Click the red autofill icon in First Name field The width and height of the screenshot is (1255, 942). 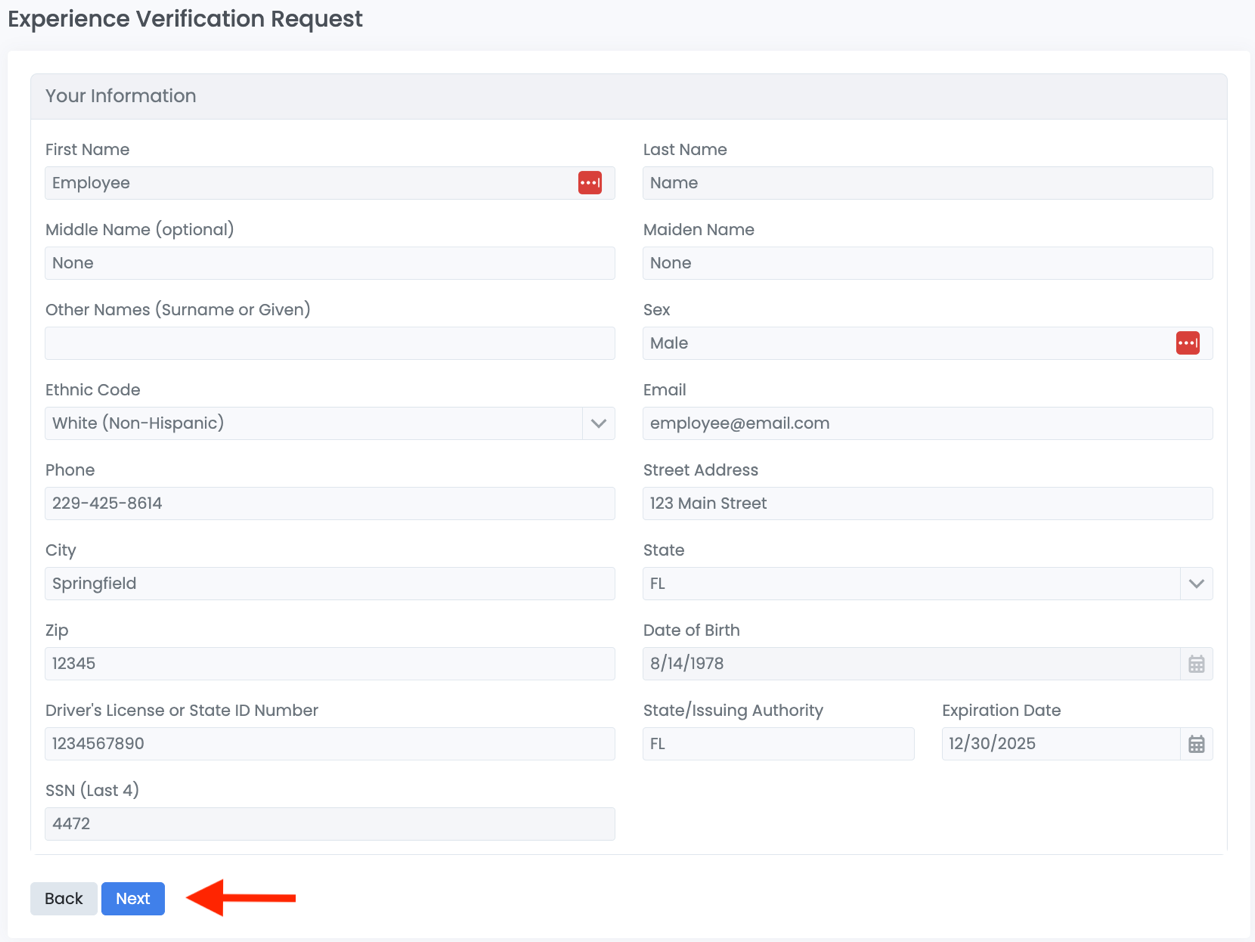click(589, 183)
